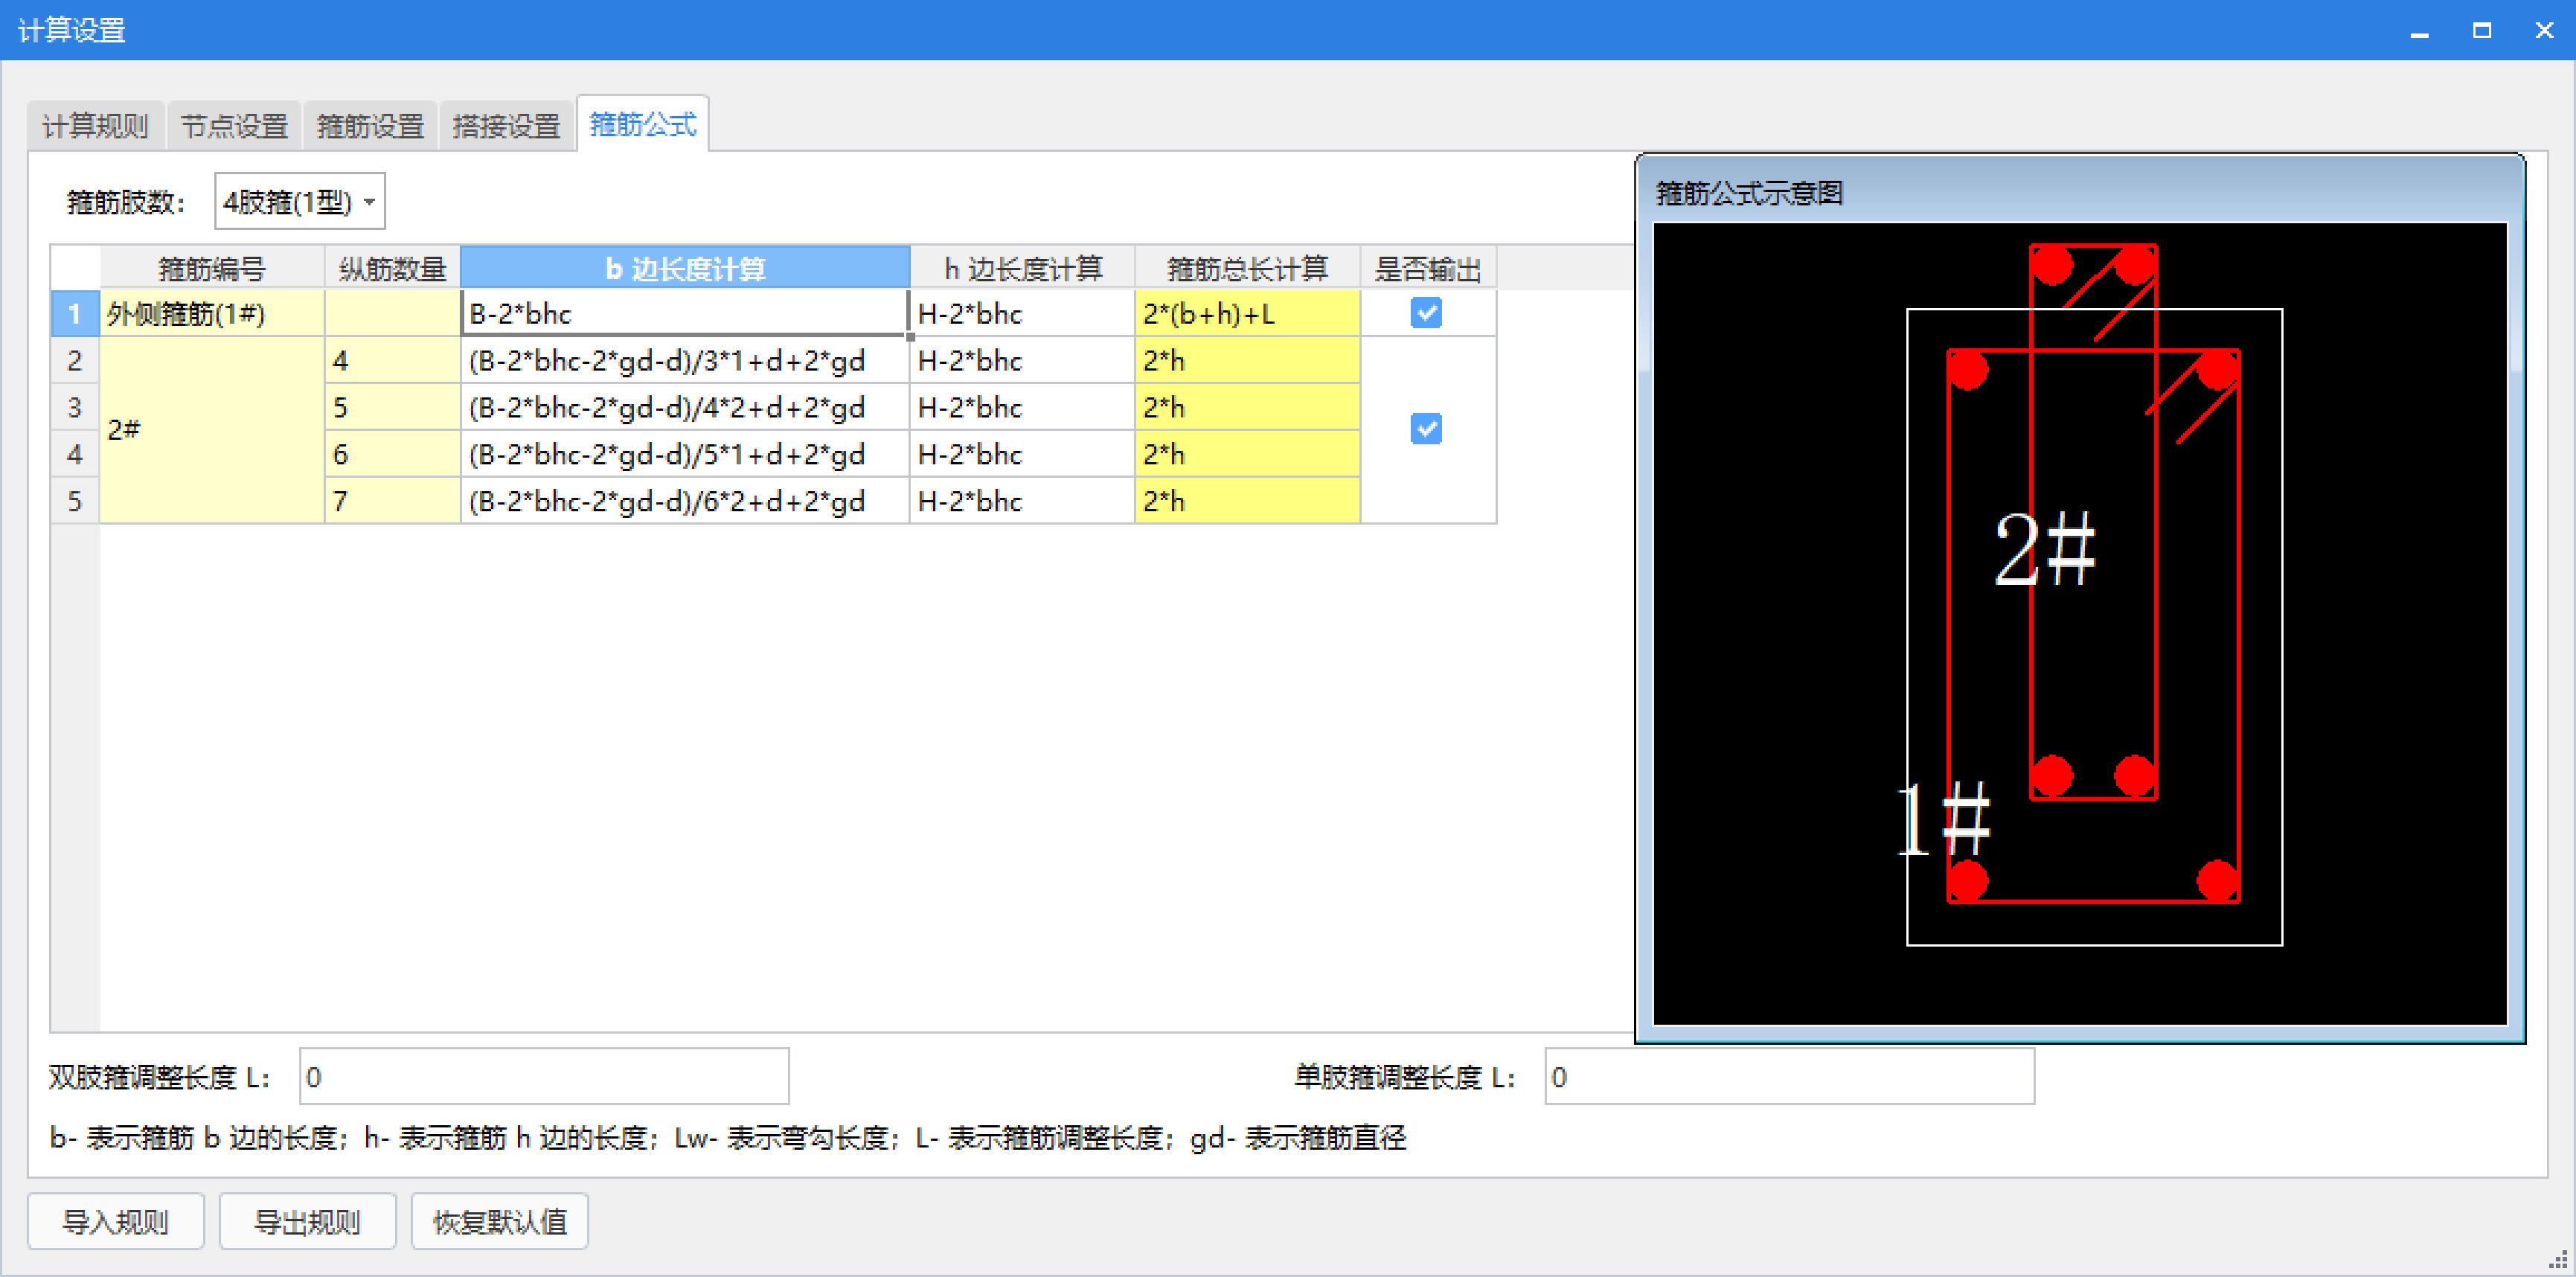Click the 纵筋数量 cell with value 5
Viewport: 2576px width, 1277px height.
coord(392,407)
